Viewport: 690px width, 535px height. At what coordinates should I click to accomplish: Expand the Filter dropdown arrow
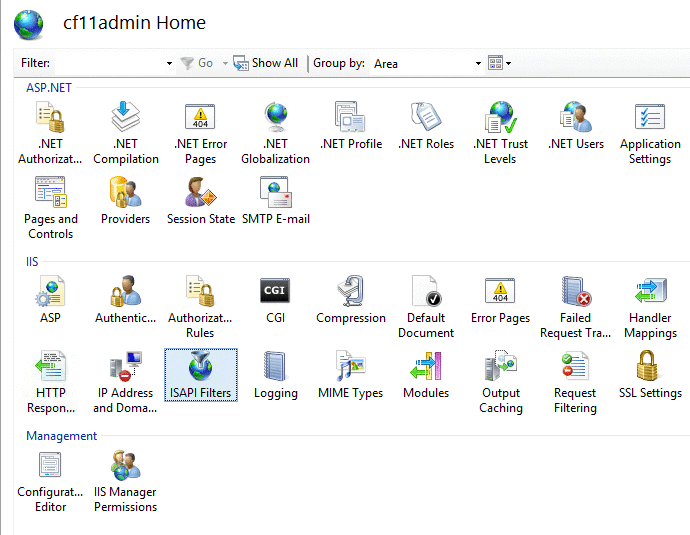click(x=169, y=63)
